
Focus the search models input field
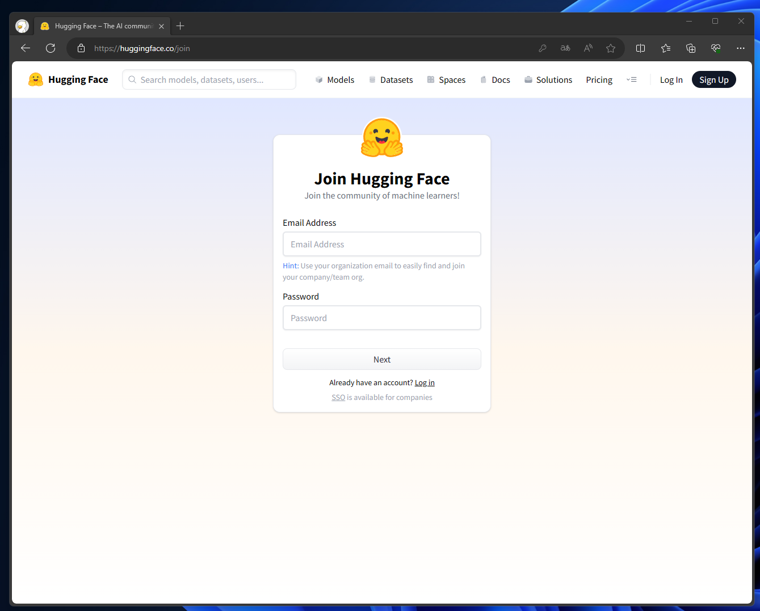point(209,79)
